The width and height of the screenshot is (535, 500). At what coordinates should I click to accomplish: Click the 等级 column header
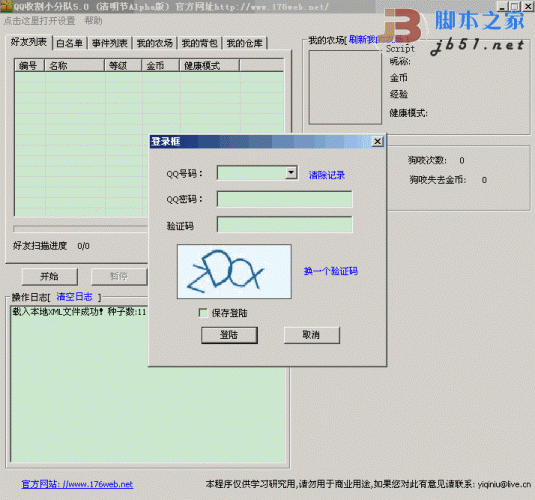pyautogui.click(x=123, y=66)
